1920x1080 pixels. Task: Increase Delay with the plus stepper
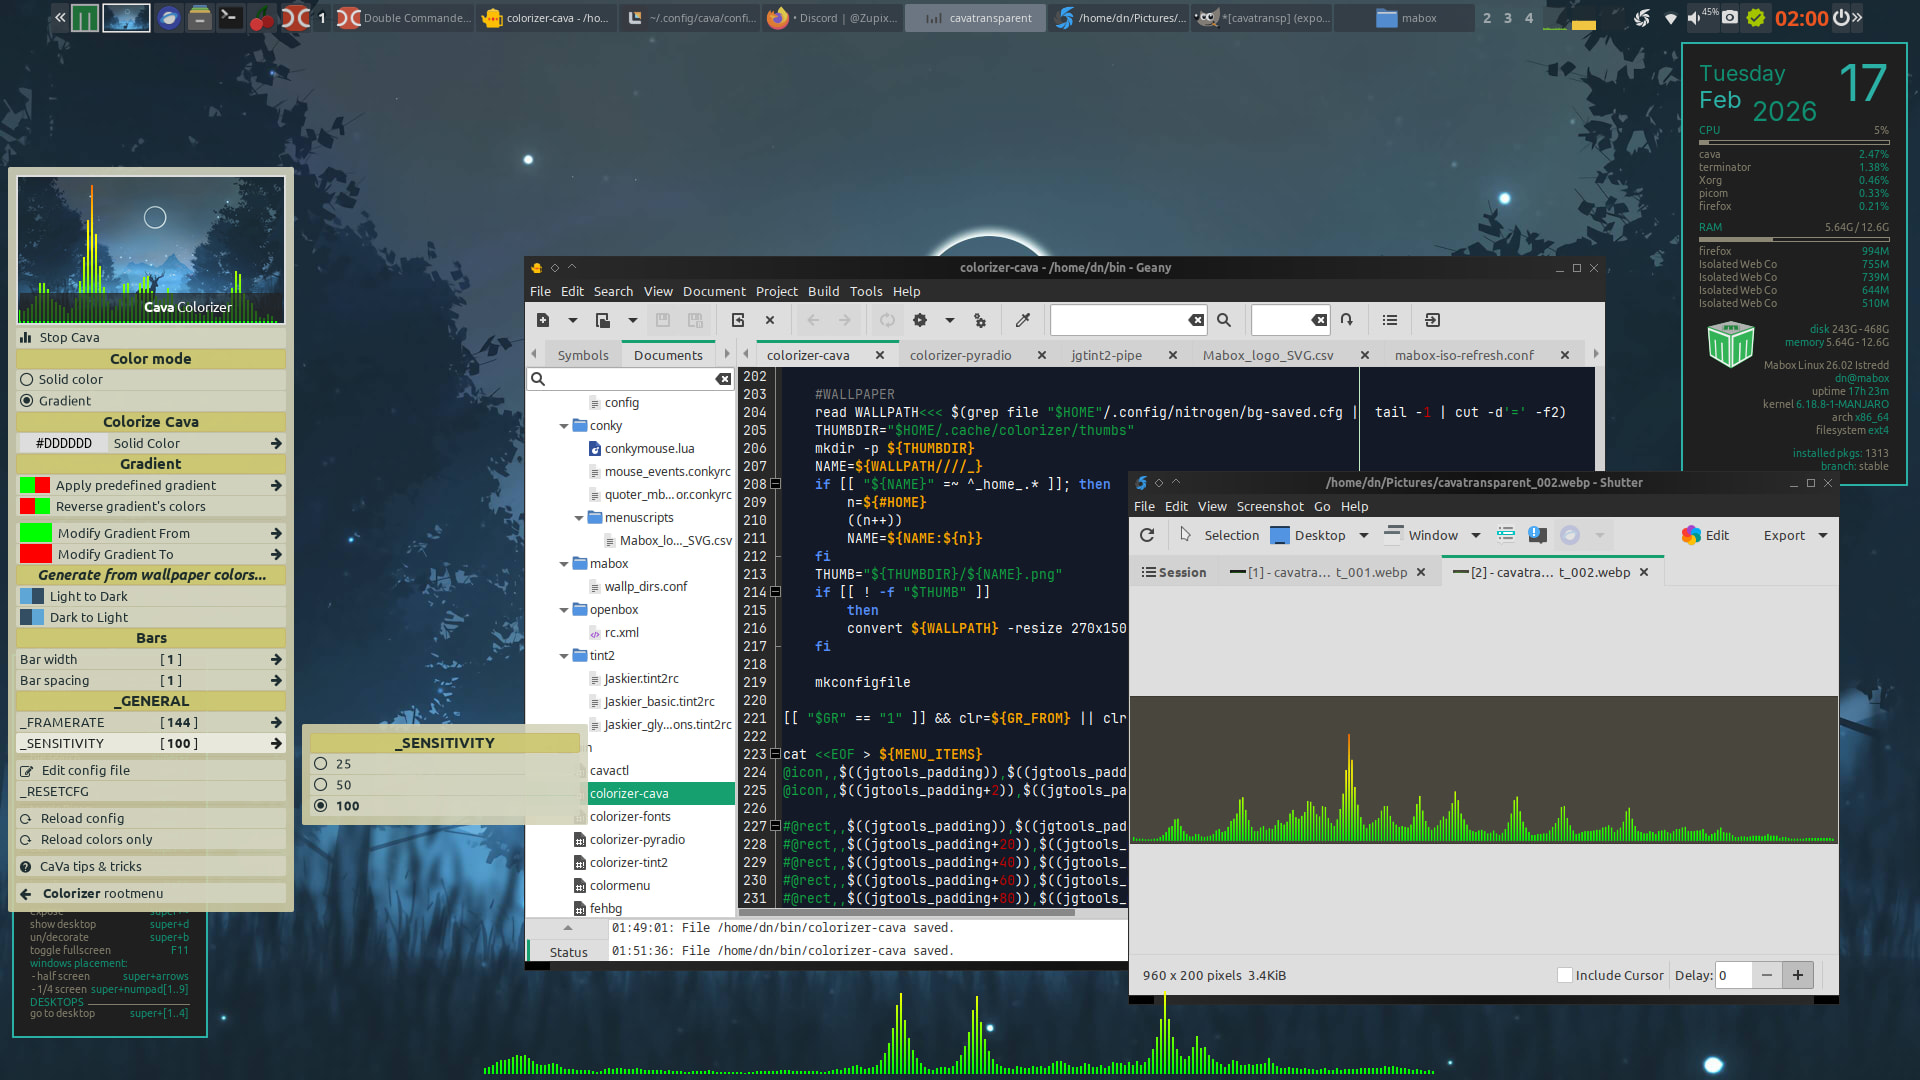[x=1798, y=975]
